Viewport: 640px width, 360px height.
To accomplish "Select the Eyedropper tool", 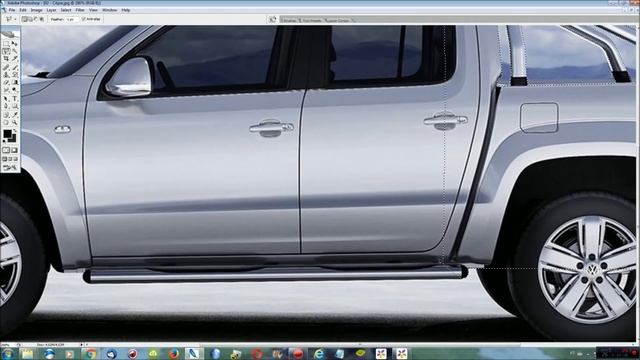I will point(15,115).
